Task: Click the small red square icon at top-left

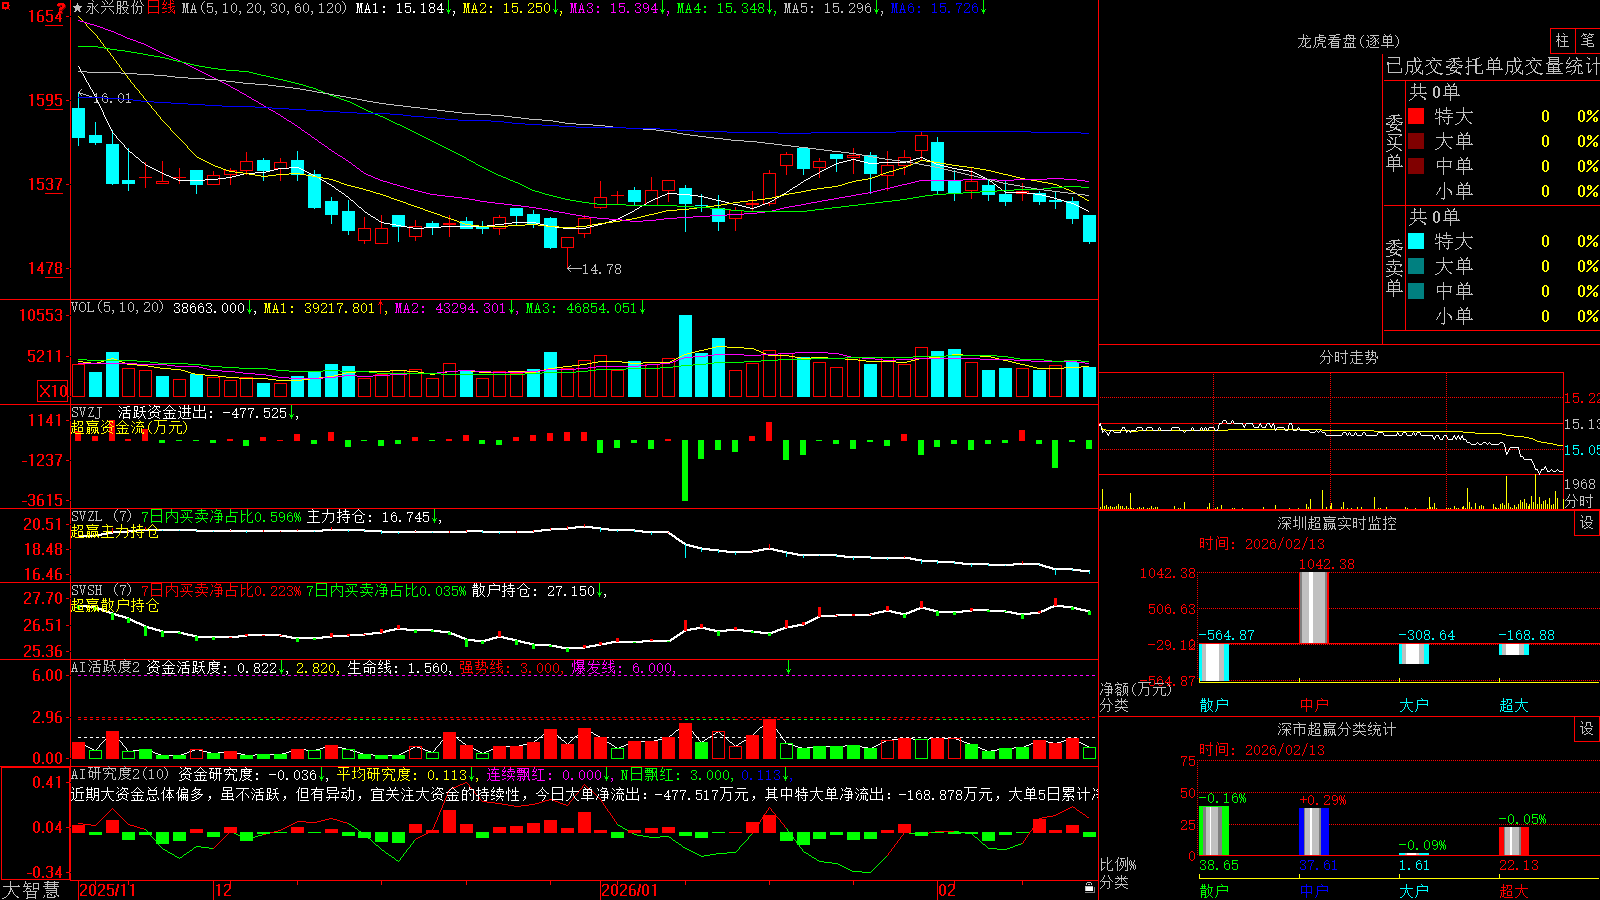Action: [6, 6]
